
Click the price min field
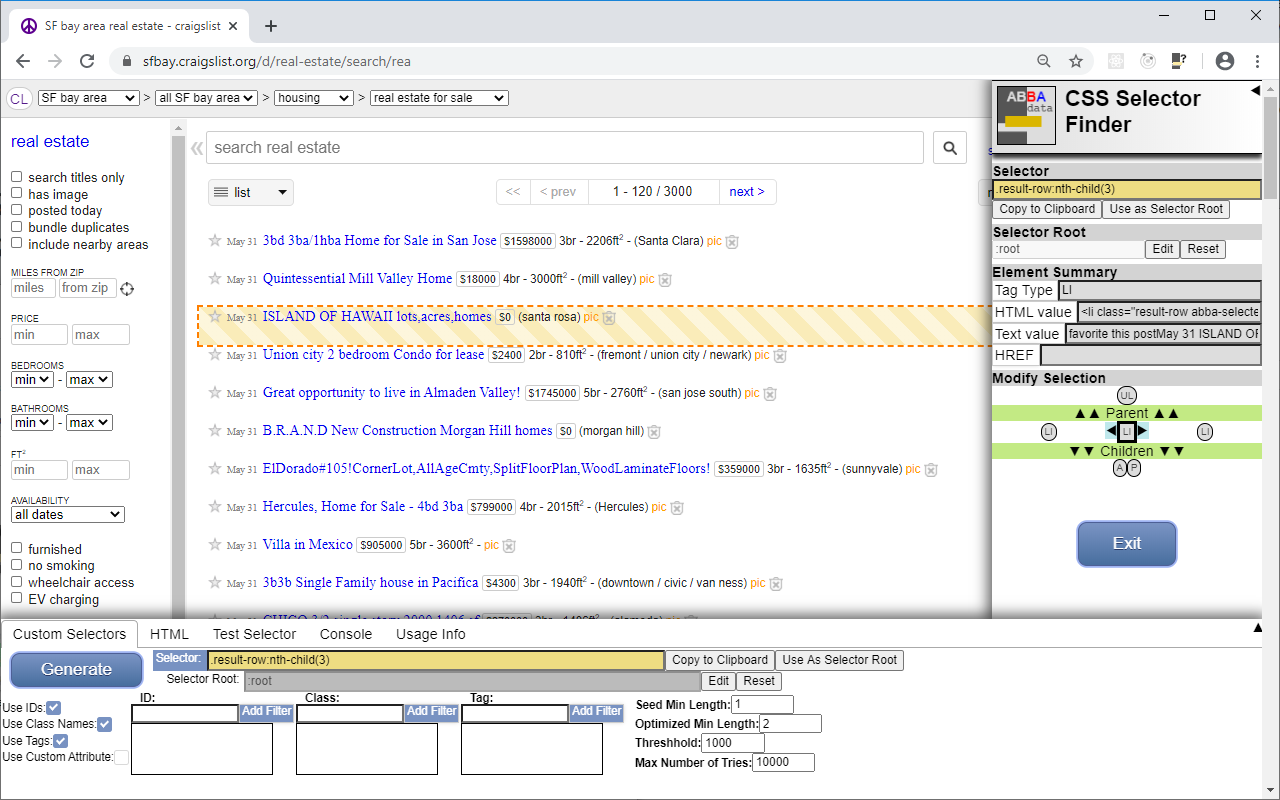tap(39, 335)
